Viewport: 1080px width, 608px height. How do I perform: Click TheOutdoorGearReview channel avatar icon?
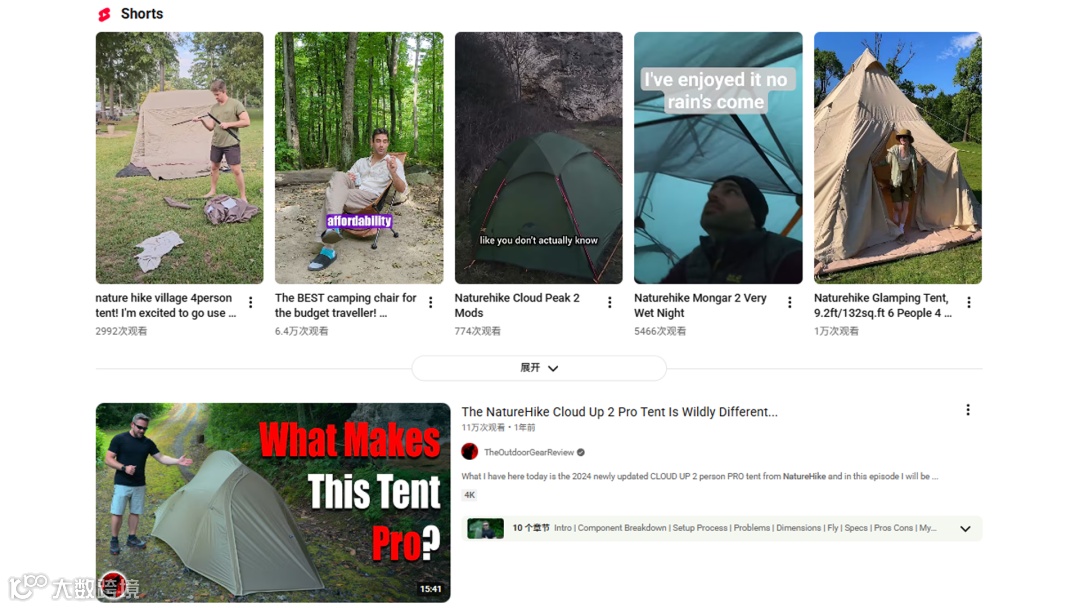470,452
